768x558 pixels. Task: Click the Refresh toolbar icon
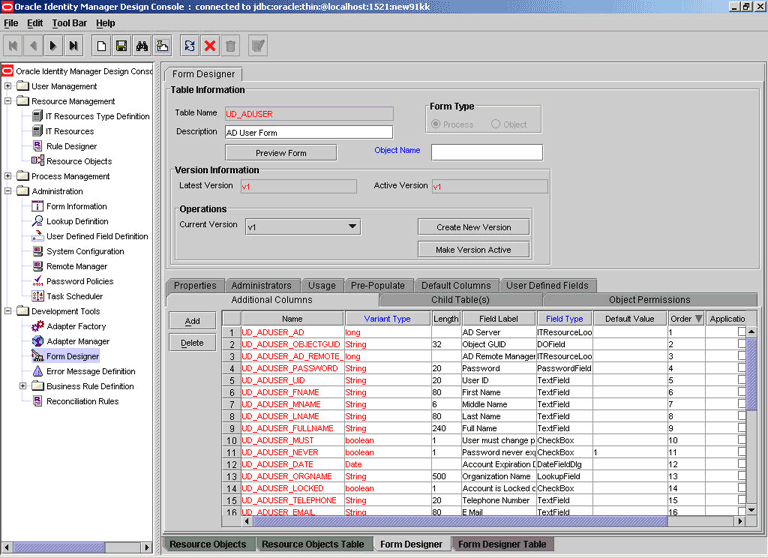[190, 46]
